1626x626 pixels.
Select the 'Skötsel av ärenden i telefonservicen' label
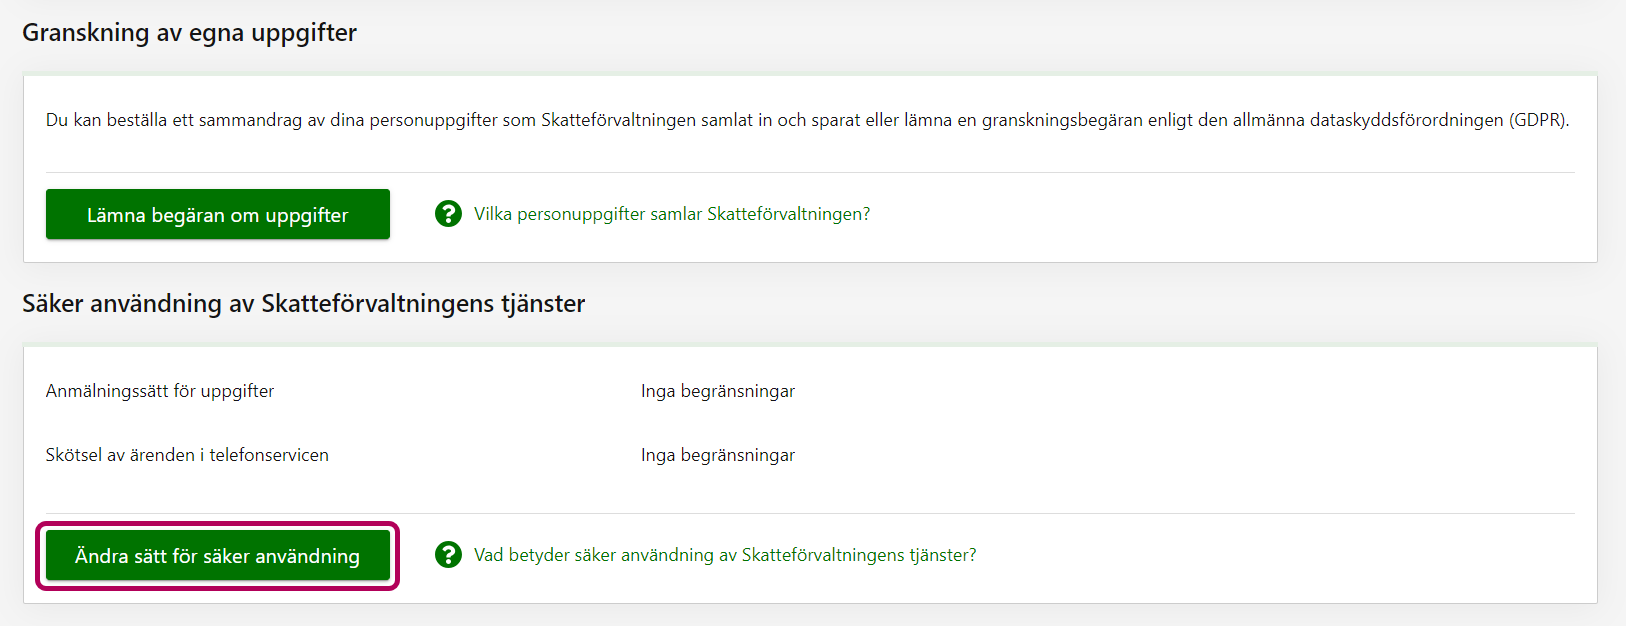[x=187, y=455]
